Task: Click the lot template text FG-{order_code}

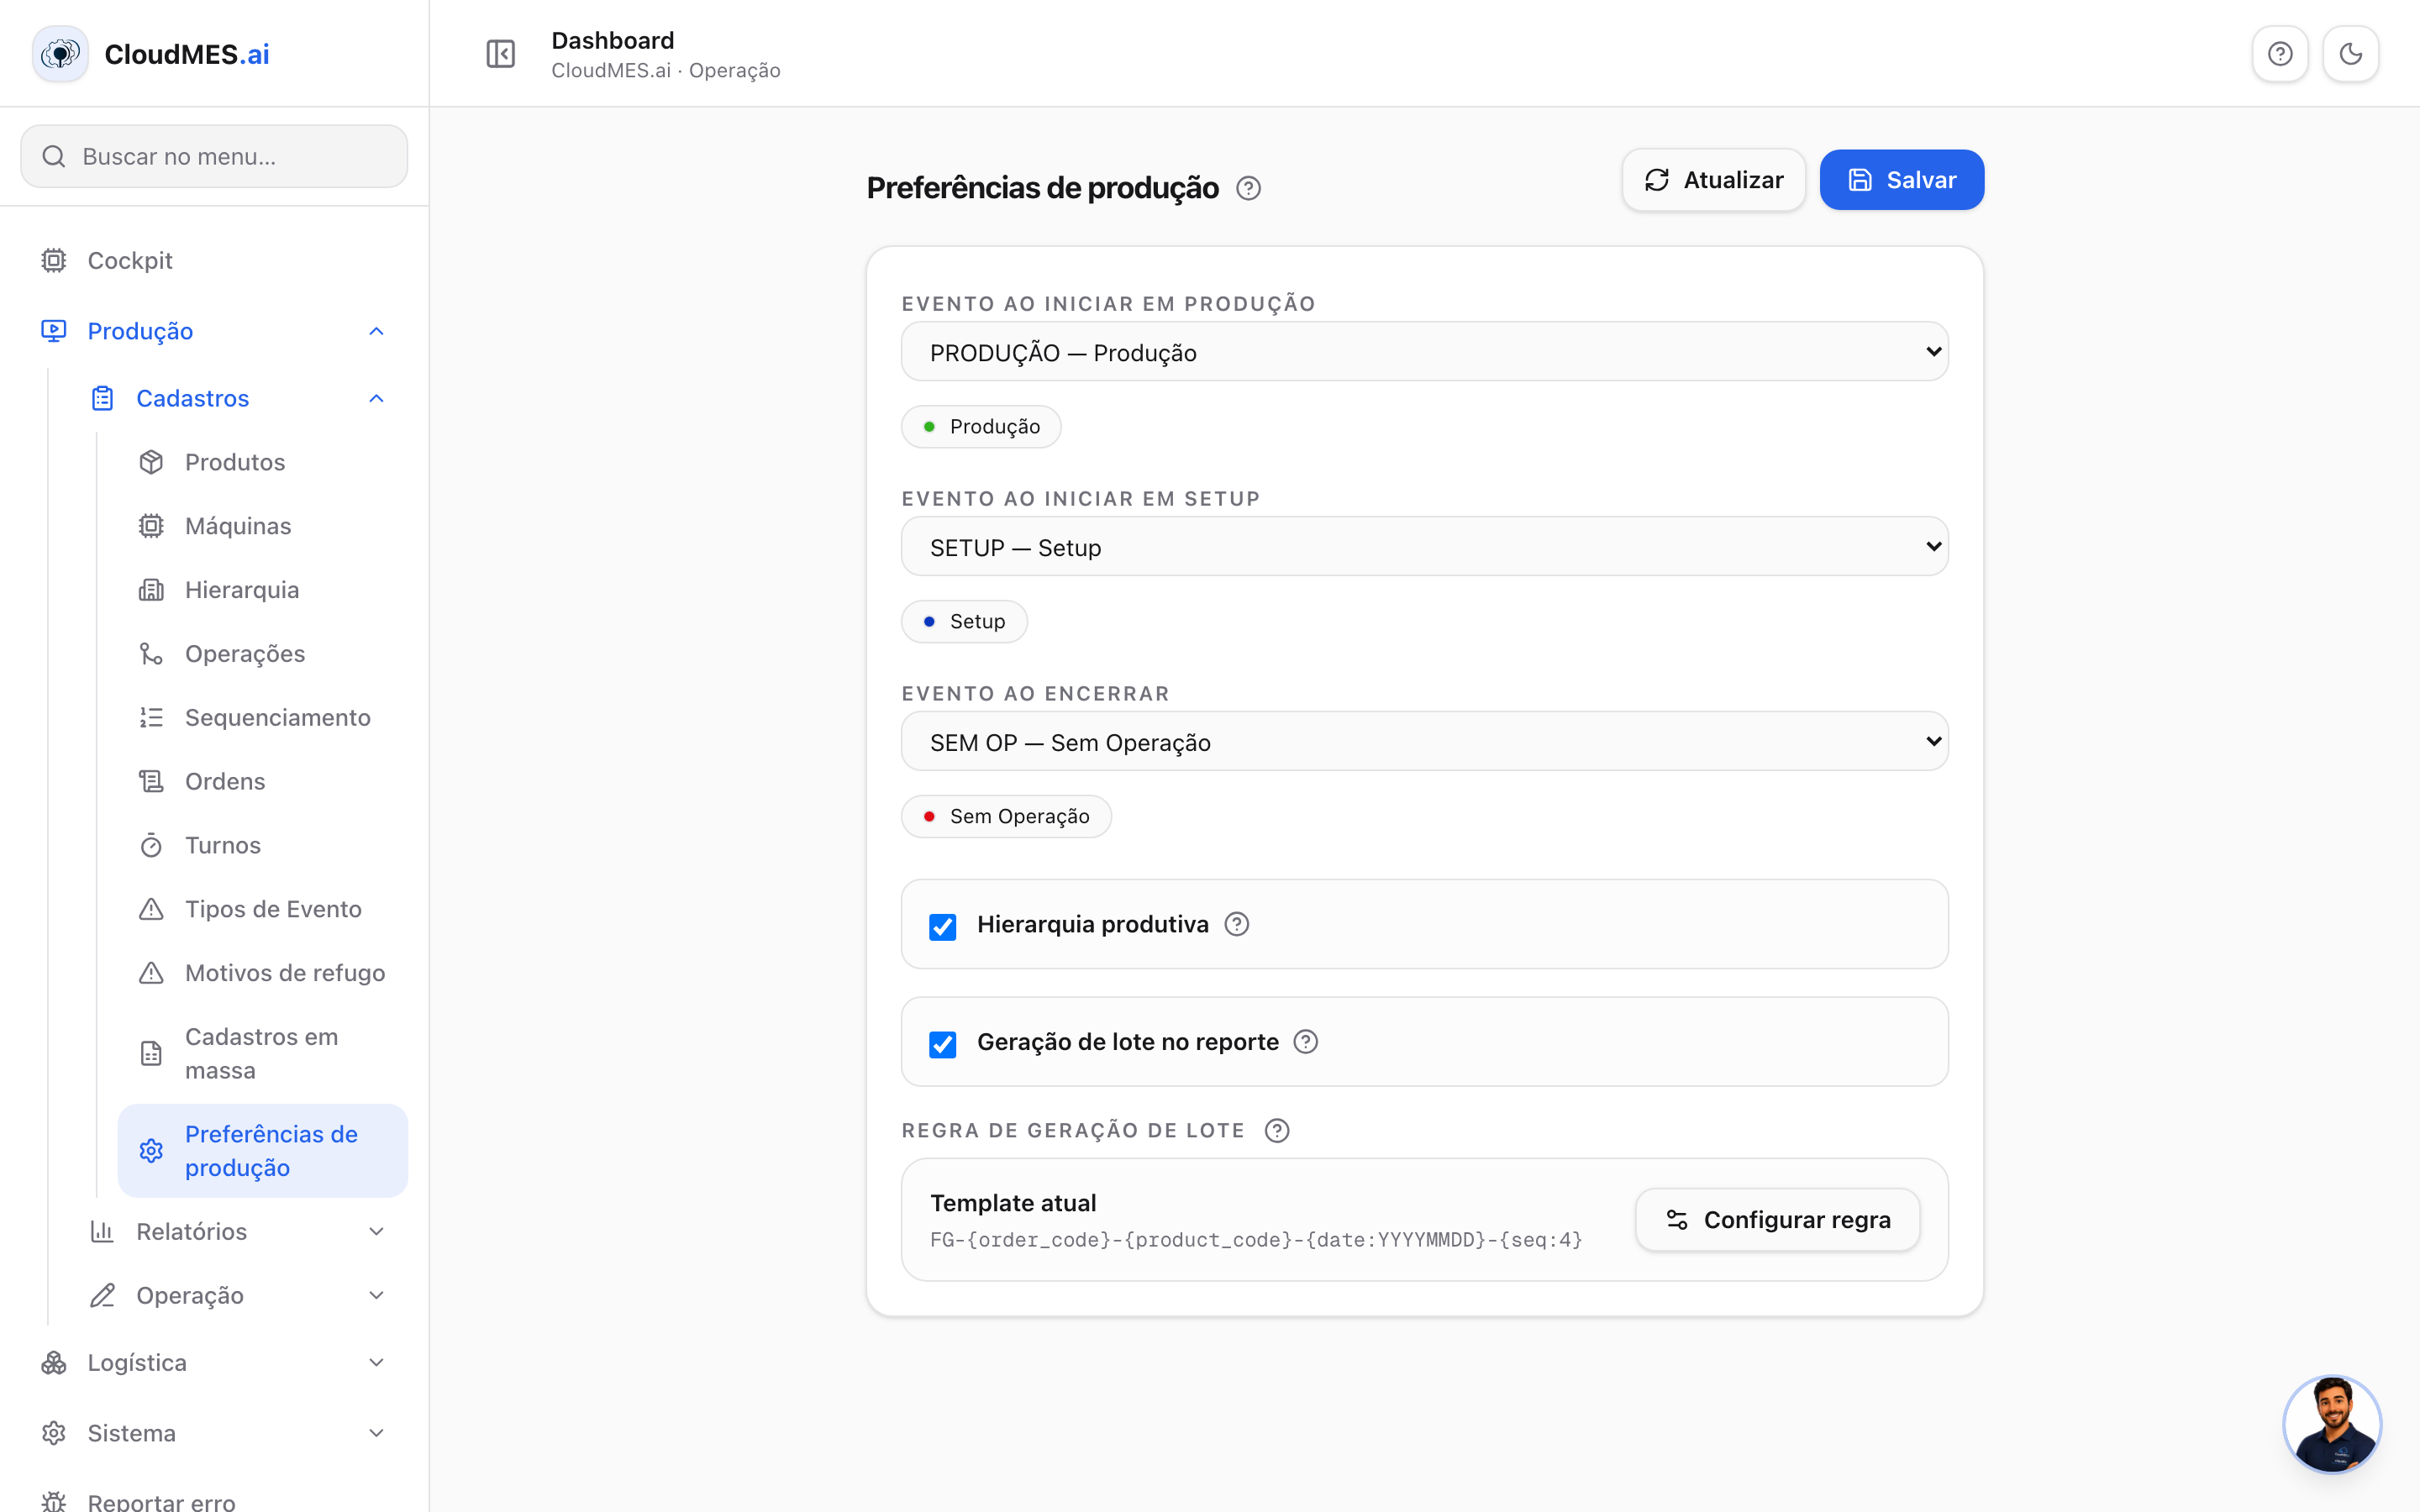Action: (1256, 1240)
